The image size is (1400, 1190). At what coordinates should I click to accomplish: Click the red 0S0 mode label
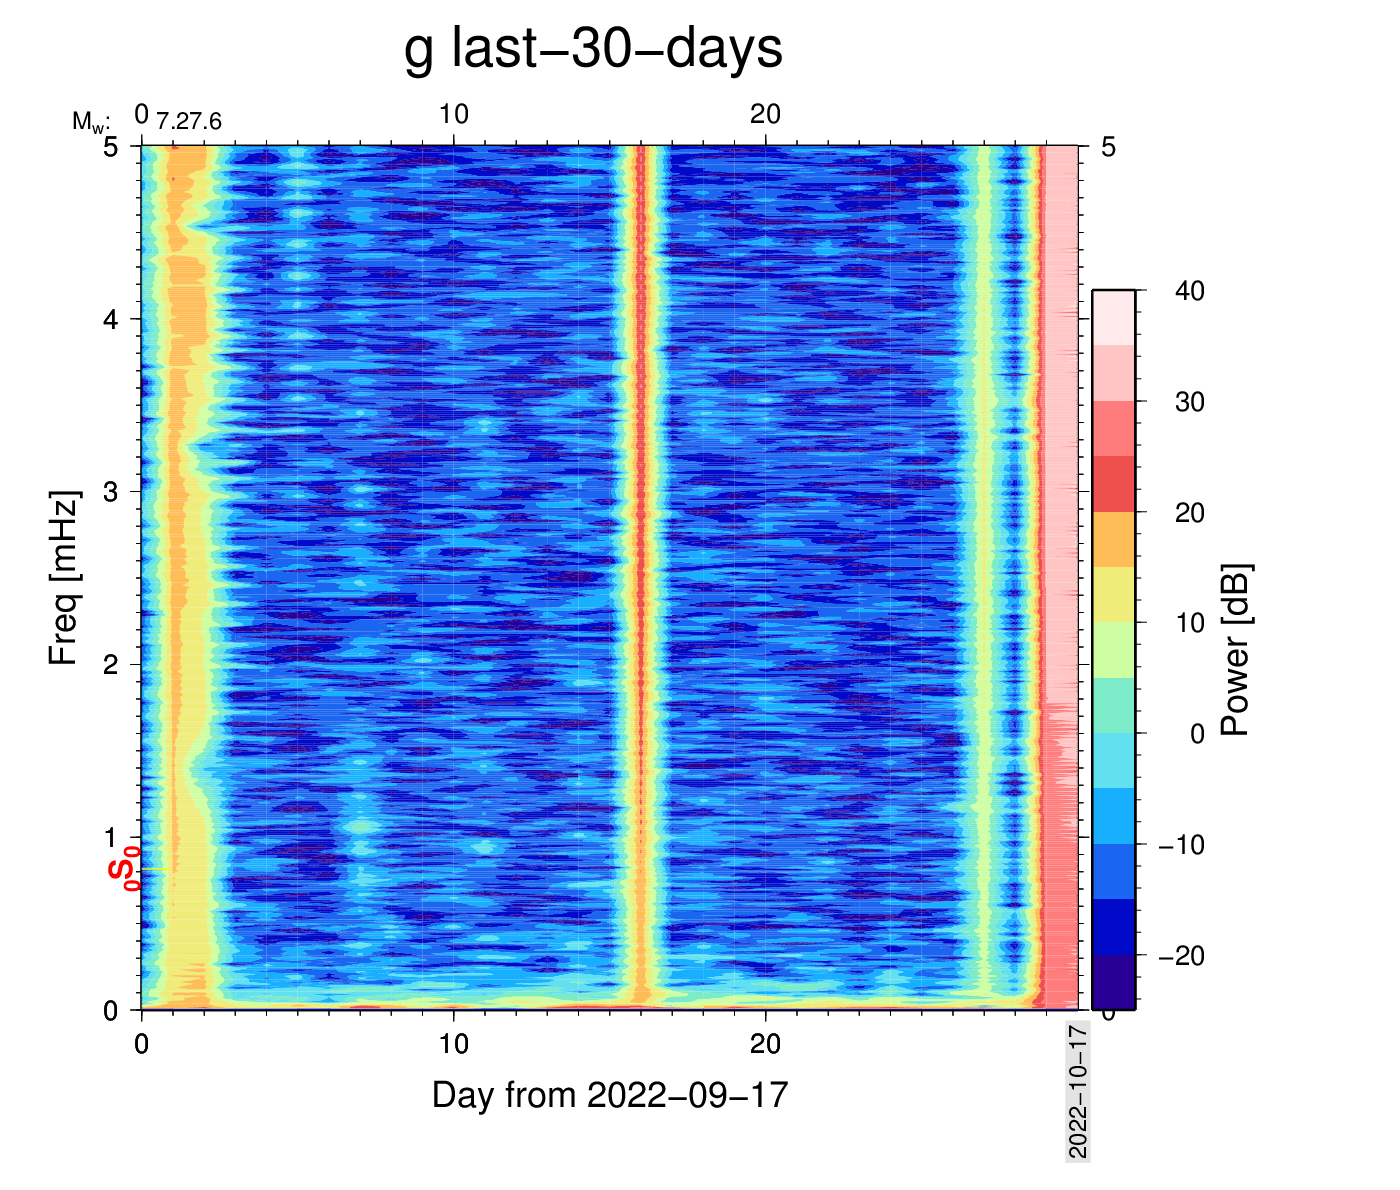[x=122, y=866]
